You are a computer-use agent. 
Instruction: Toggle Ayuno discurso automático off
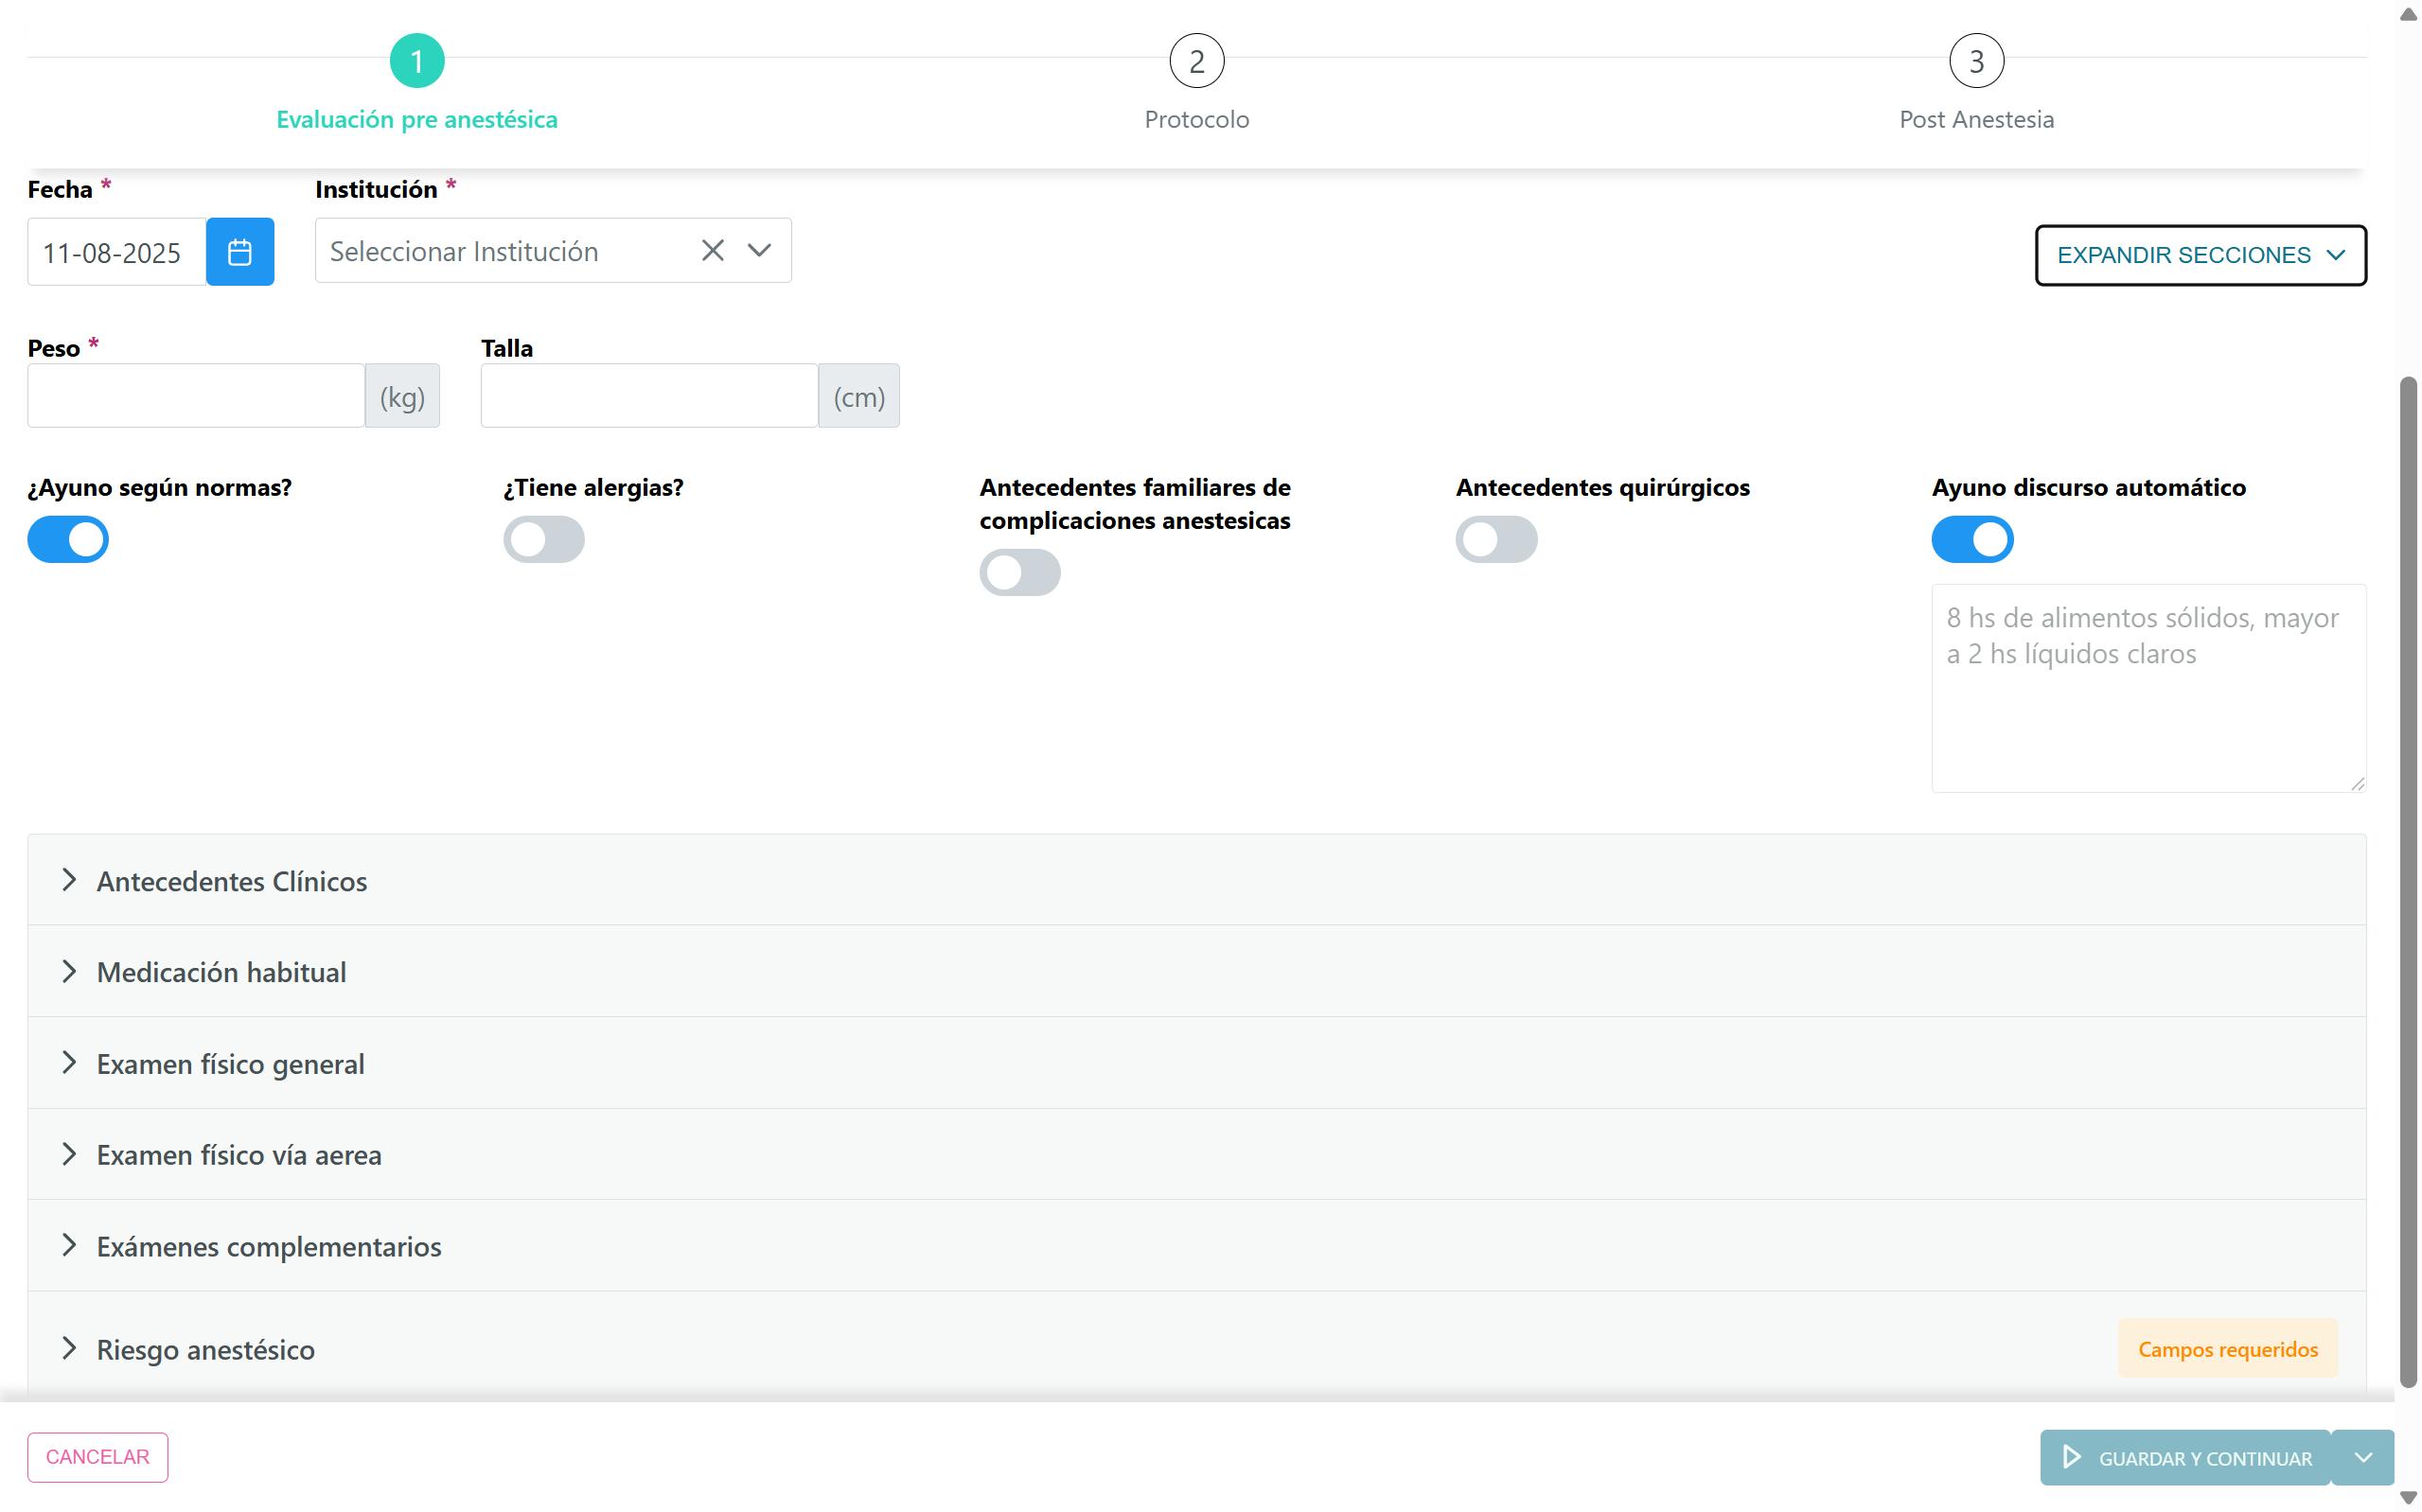coord(1972,539)
